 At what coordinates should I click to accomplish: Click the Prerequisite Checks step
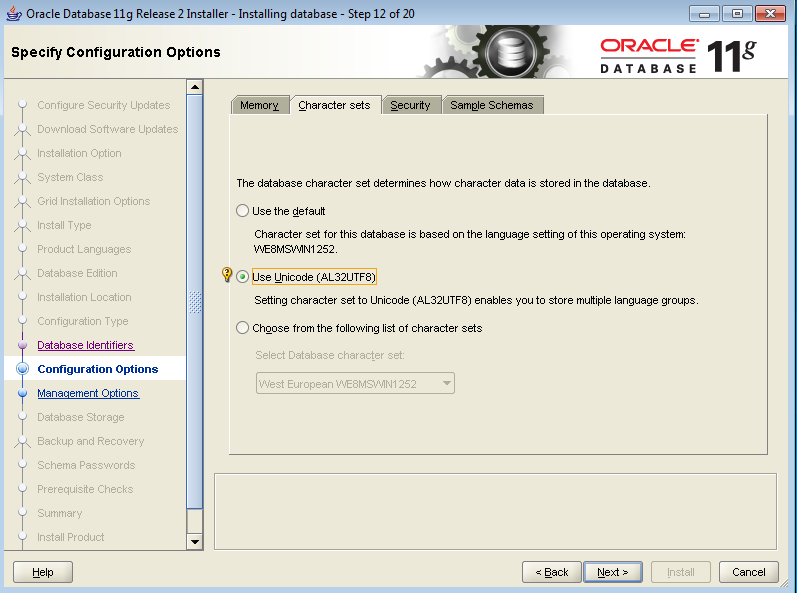(x=85, y=489)
